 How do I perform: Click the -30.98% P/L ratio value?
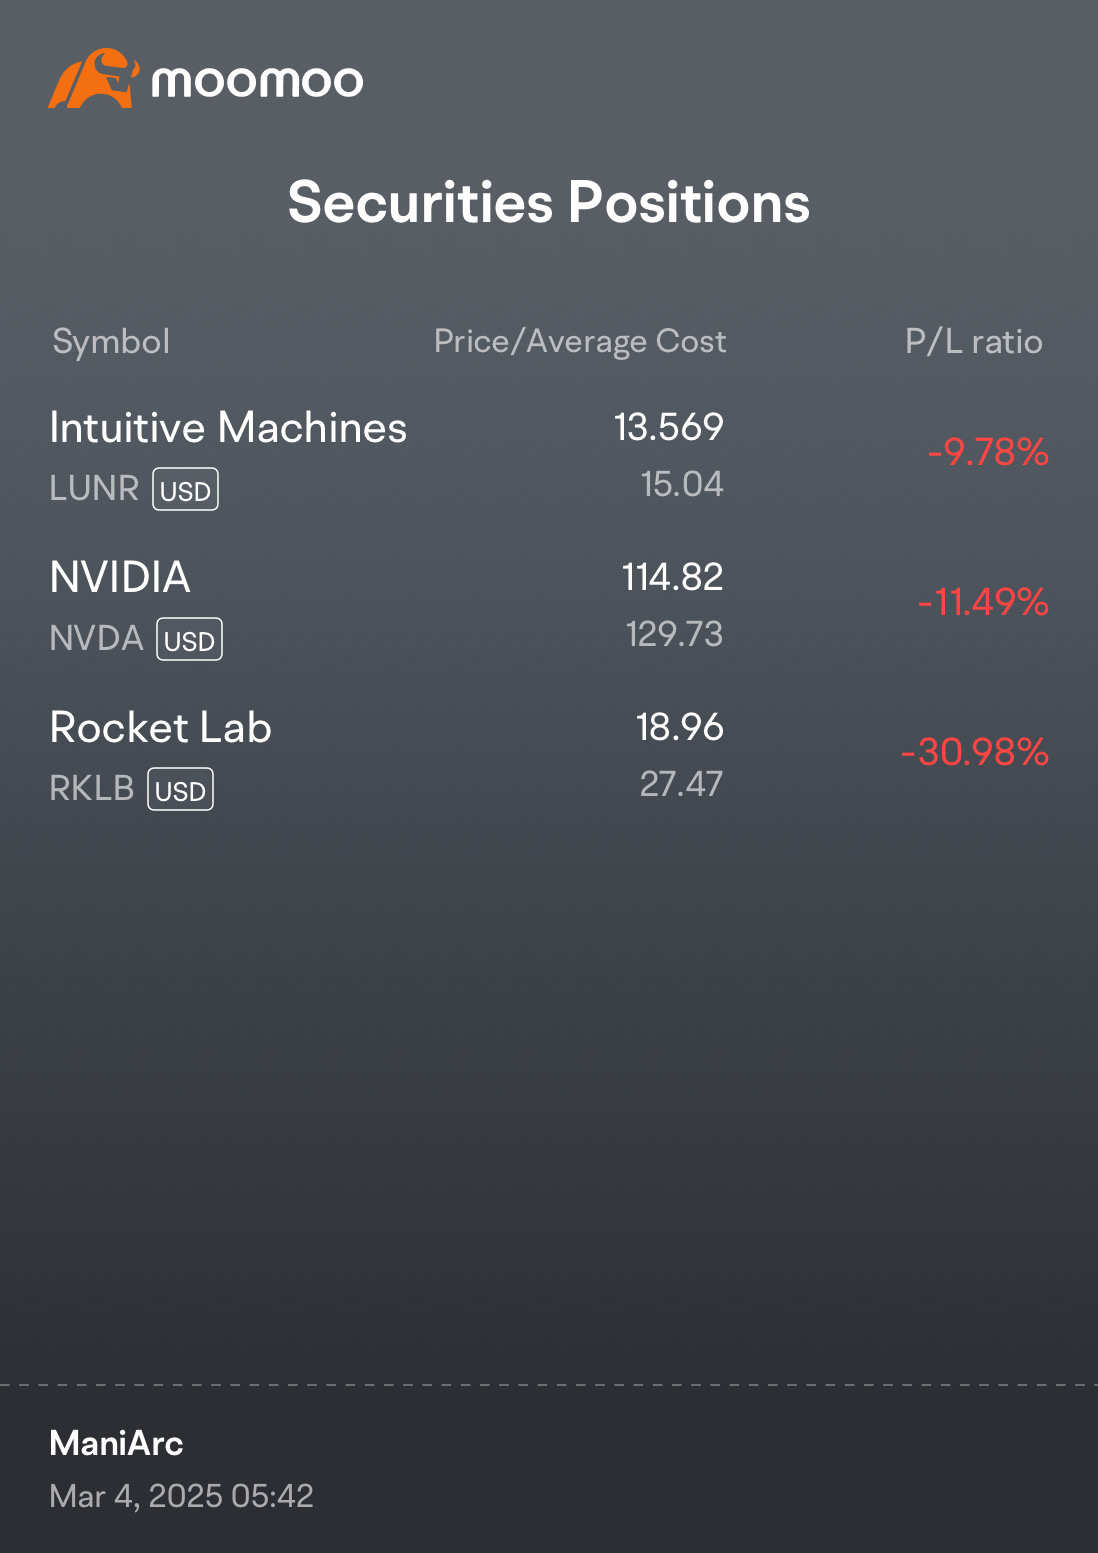tap(975, 752)
